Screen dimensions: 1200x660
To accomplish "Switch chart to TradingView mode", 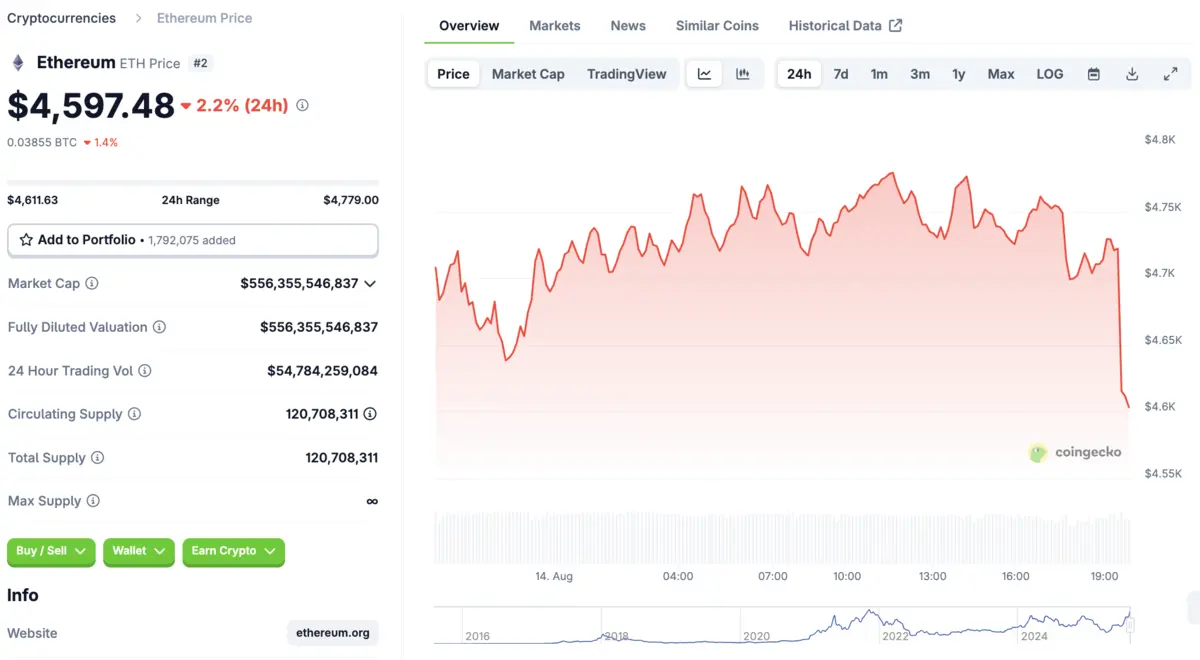I will [x=626, y=74].
